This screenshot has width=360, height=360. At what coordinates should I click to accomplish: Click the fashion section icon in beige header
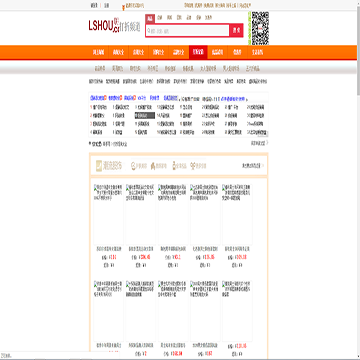point(99,165)
